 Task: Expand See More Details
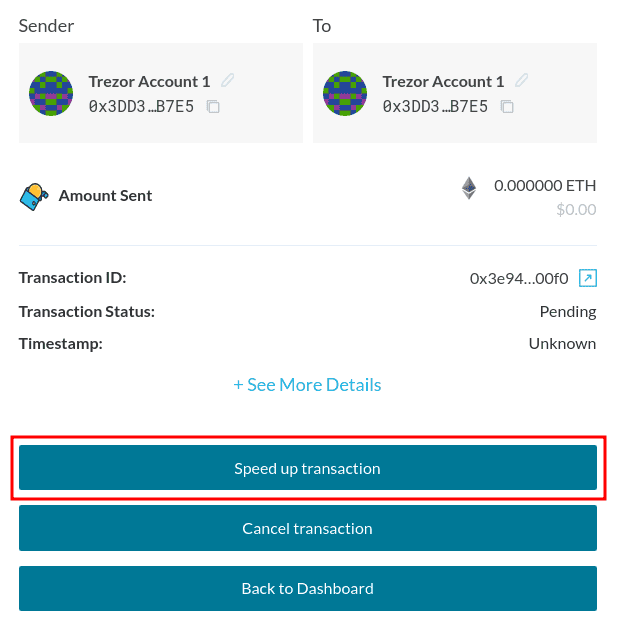tap(307, 385)
